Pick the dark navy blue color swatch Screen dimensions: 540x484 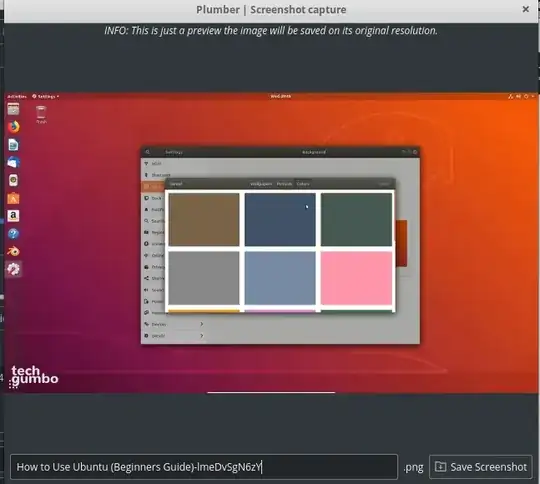(x=280, y=219)
